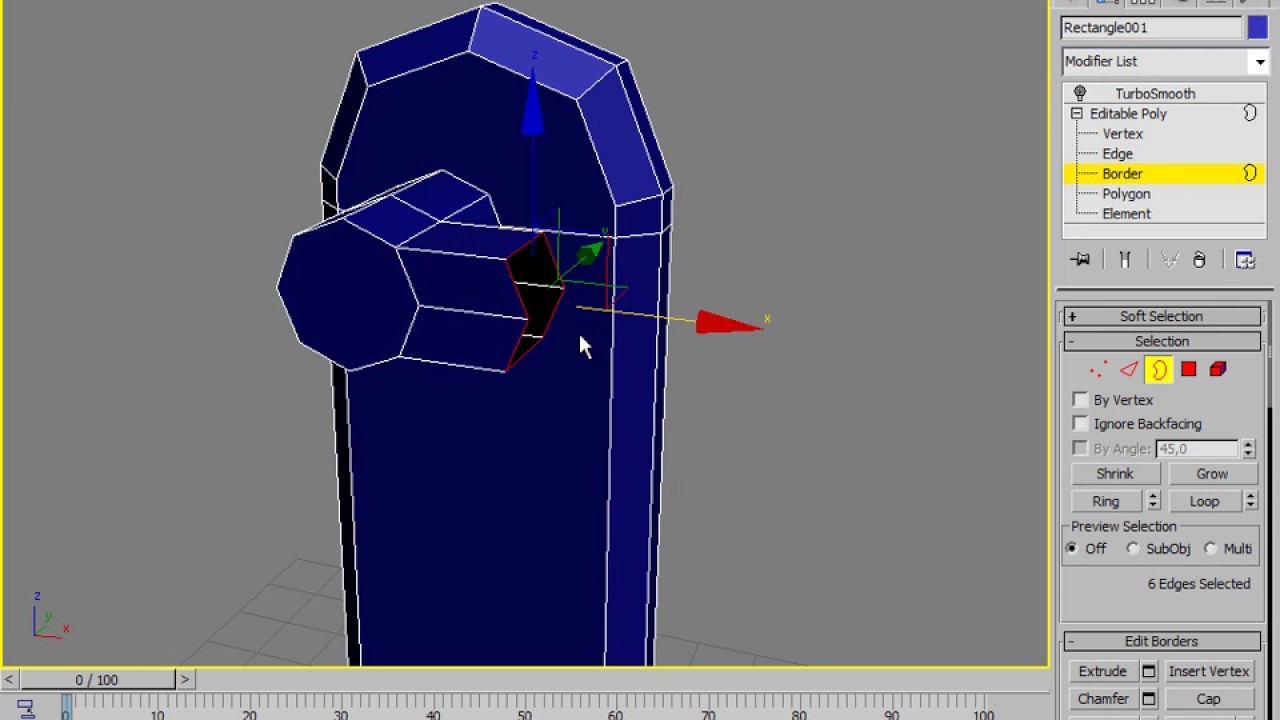Adjust the By Angle value spinner
The image size is (1280, 720).
(x=1248, y=449)
